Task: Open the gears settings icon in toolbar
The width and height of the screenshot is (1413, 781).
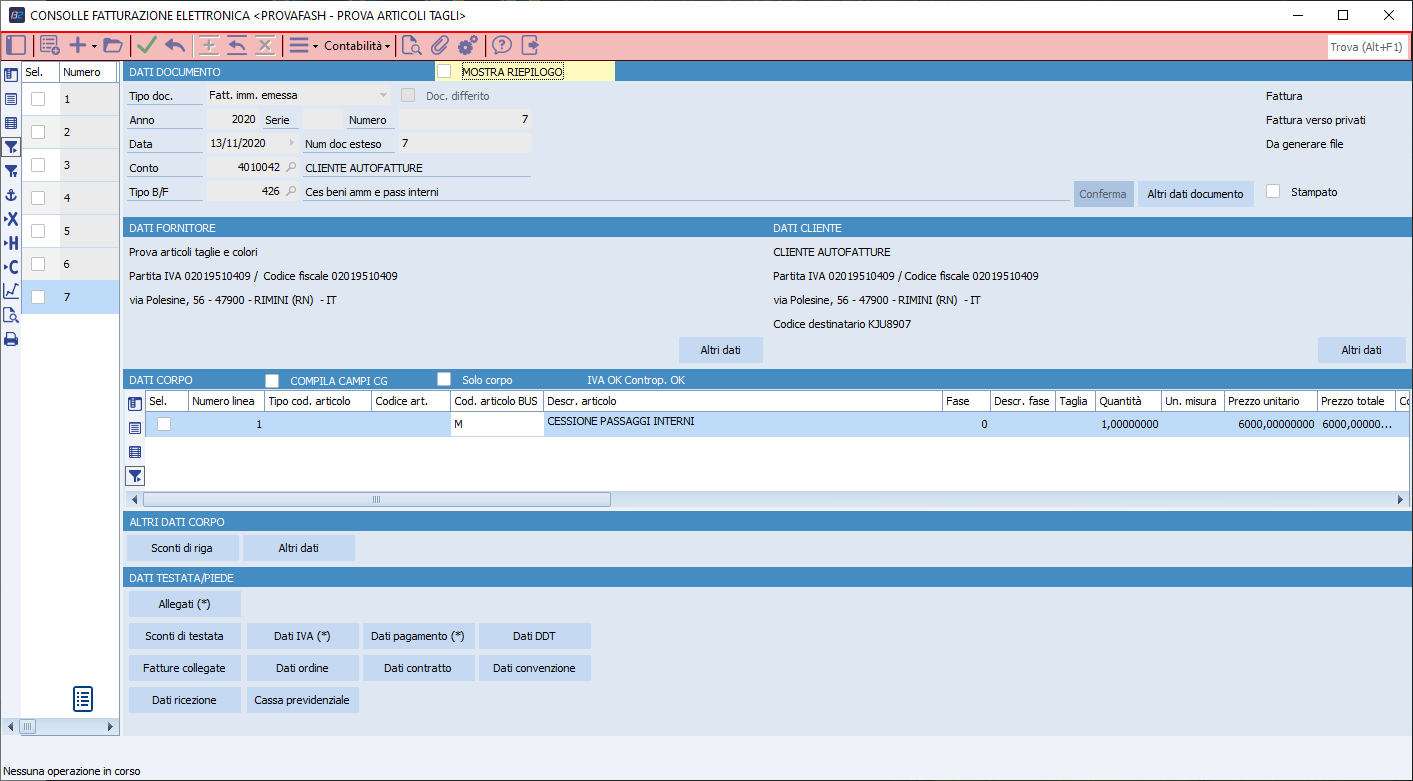Action: pos(467,45)
